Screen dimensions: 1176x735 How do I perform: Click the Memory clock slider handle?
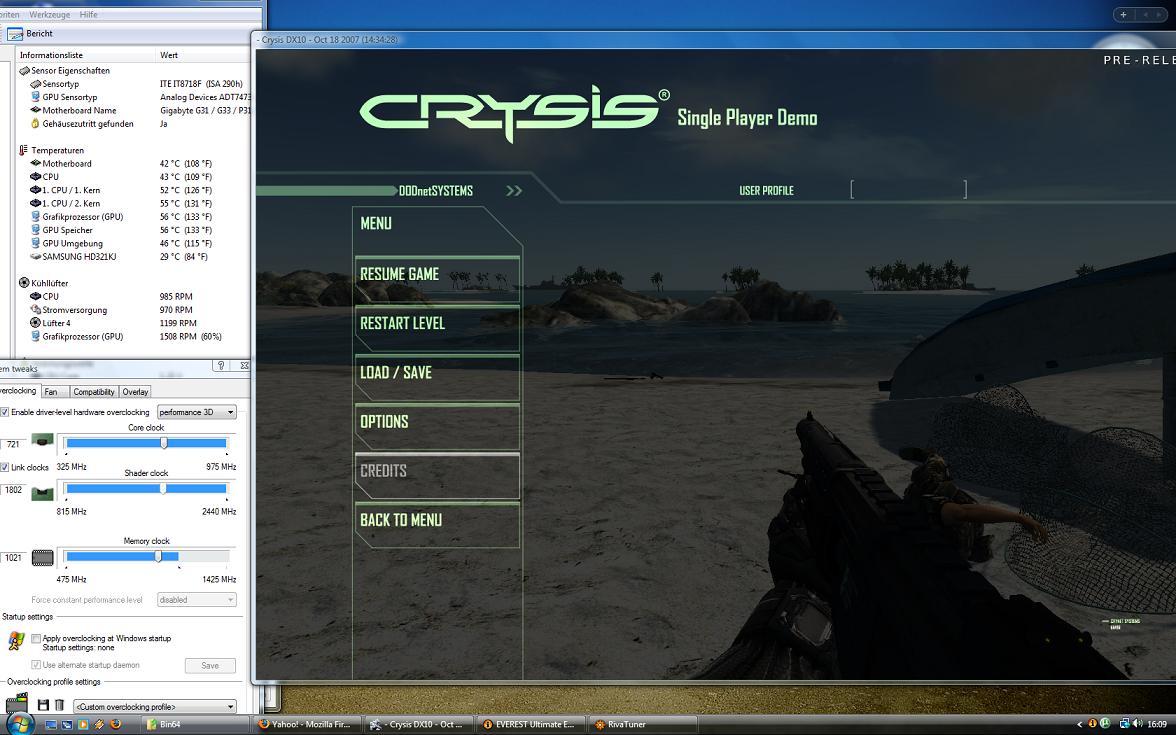(158, 556)
